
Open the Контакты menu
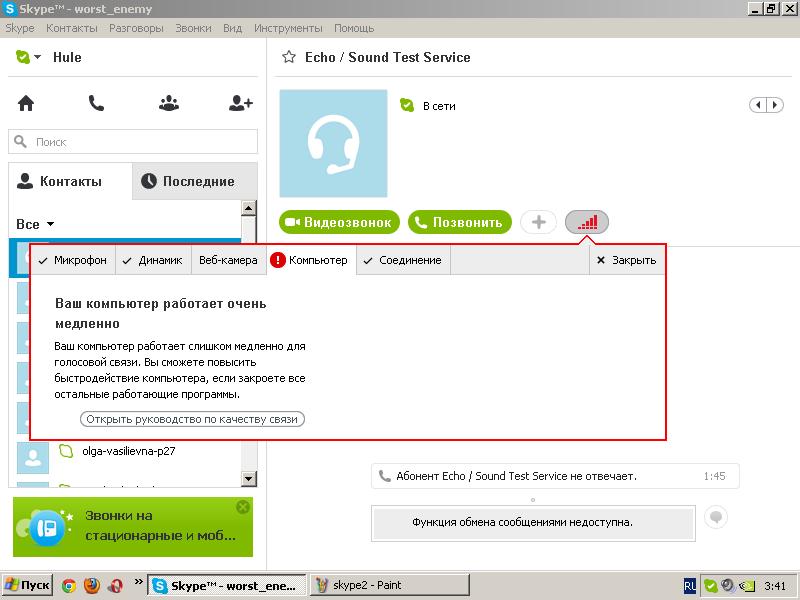[x=72, y=28]
